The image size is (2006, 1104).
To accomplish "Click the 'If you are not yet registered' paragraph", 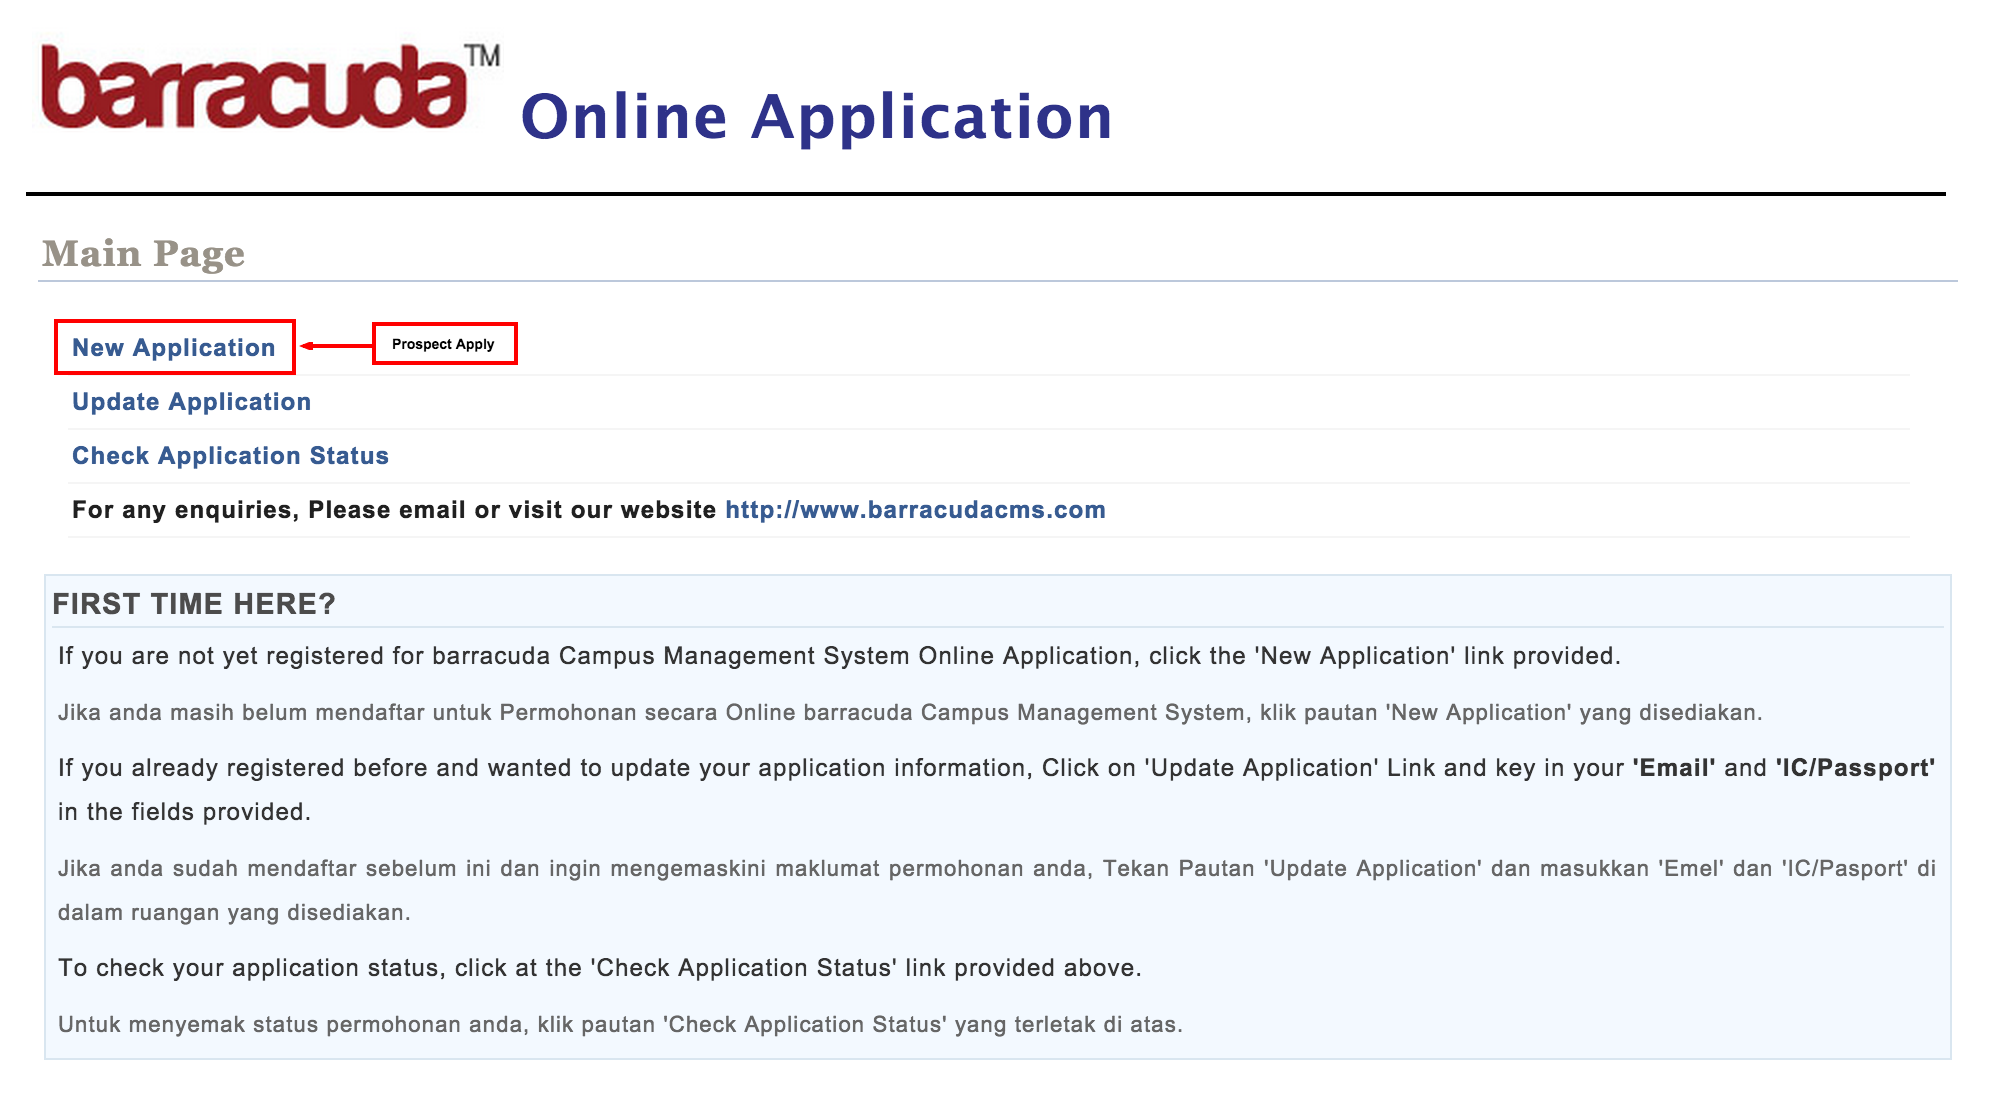I will point(838,656).
